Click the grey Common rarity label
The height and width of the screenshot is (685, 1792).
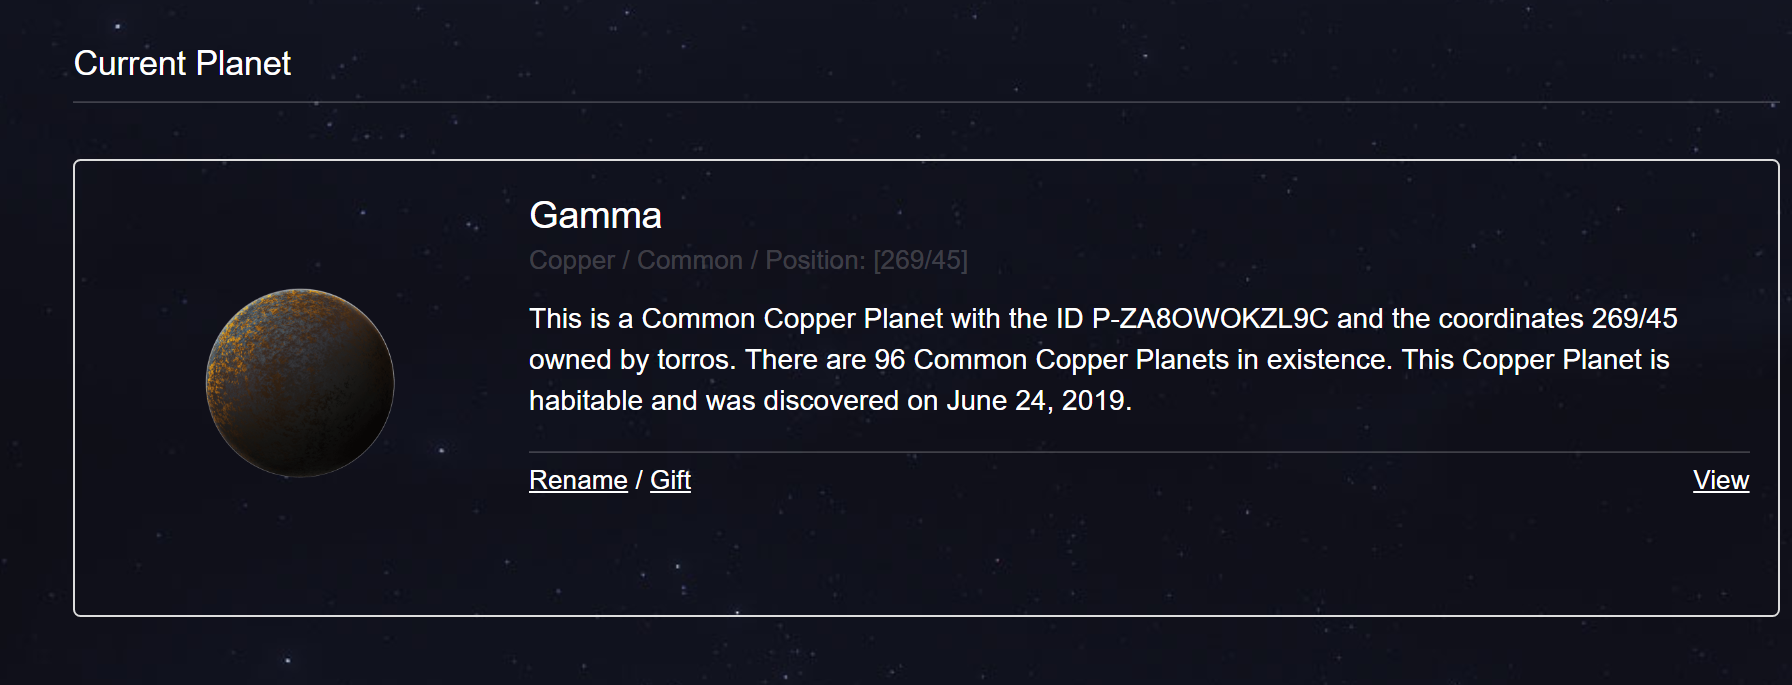pos(689,261)
